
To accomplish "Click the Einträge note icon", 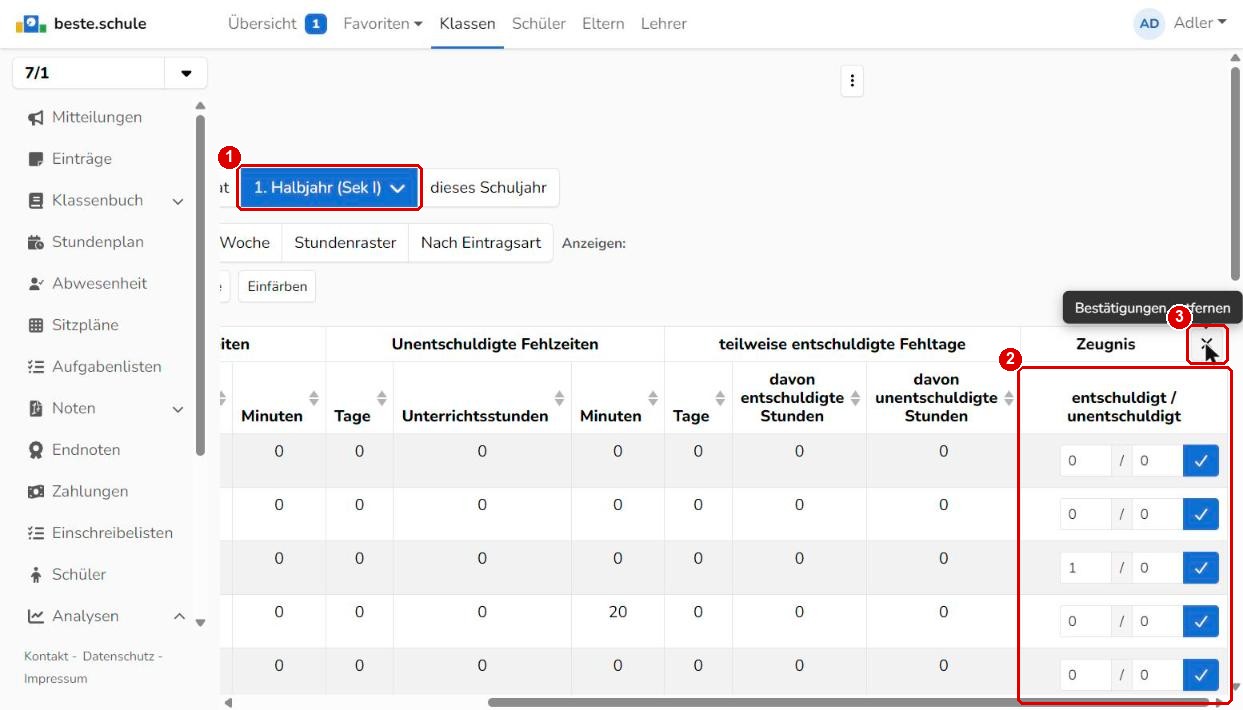I will click(x=36, y=159).
